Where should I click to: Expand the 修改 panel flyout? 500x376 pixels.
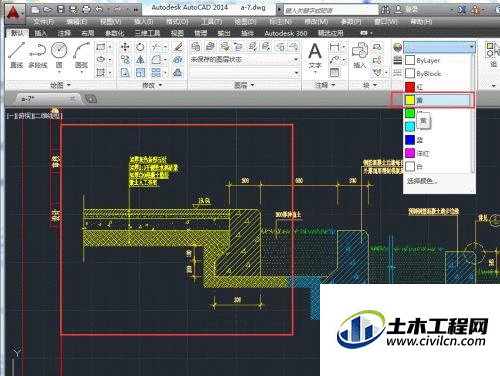[x=152, y=85]
